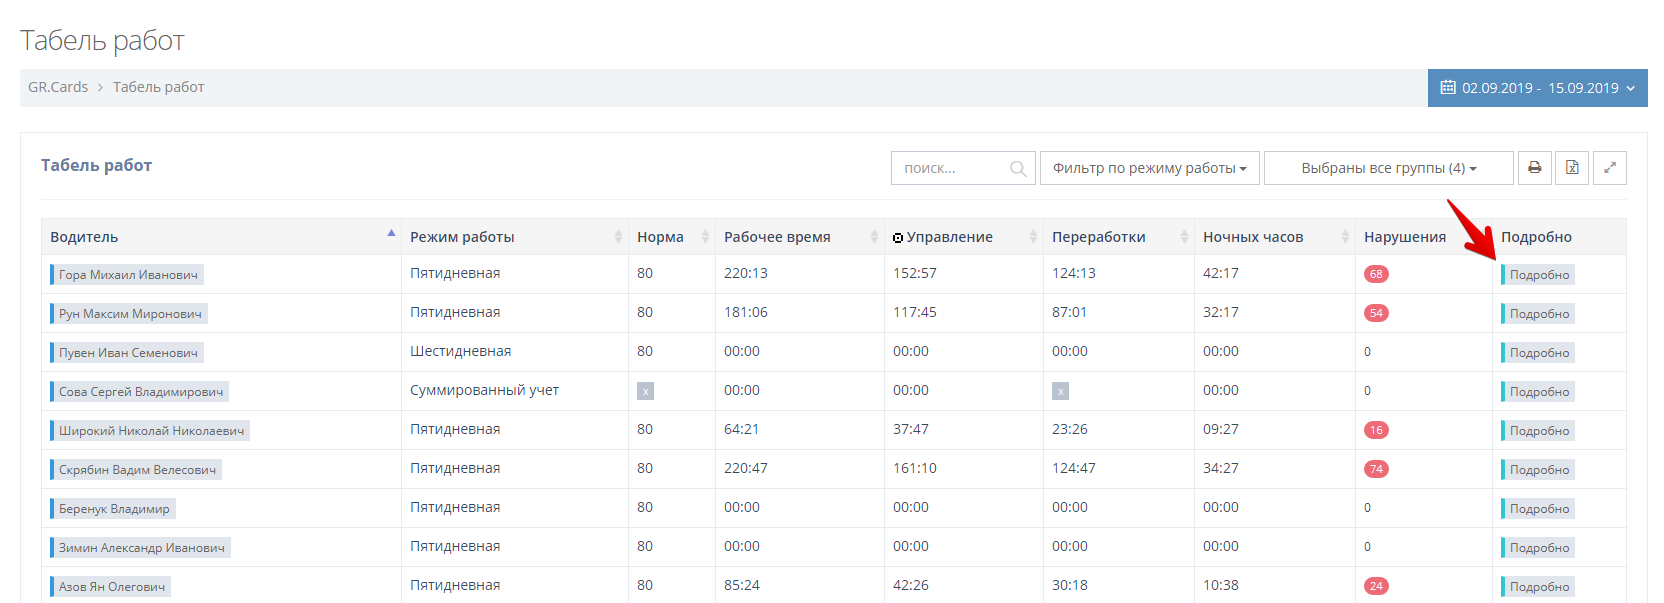Open Подробно for Сова Сергей Владимирович
This screenshot has width=1664, height=603.
point(1538,392)
